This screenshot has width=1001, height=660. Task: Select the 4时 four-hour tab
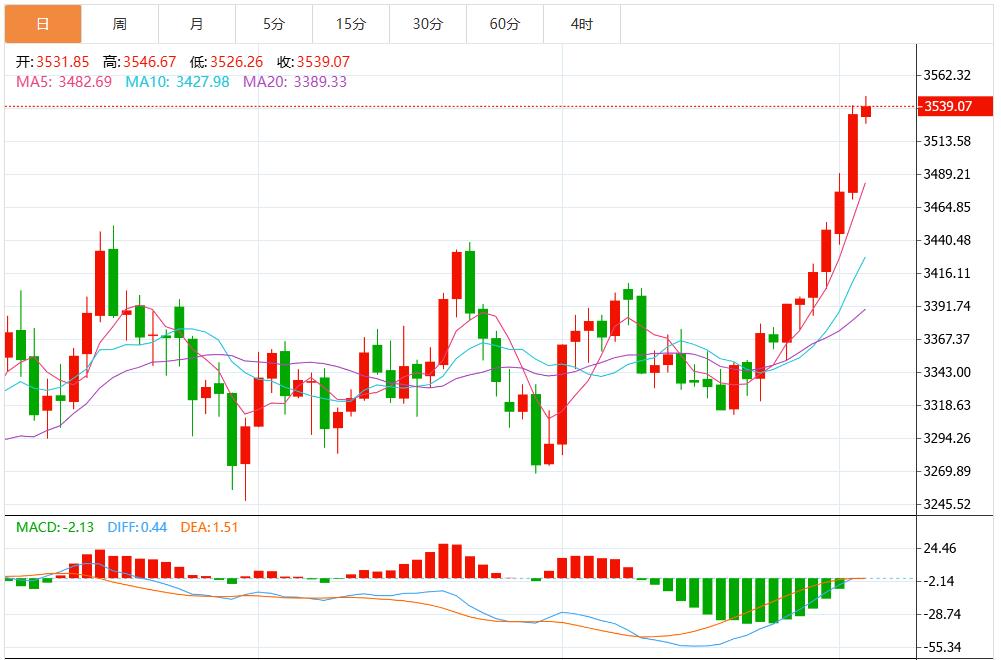pyautogui.click(x=581, y=24)
